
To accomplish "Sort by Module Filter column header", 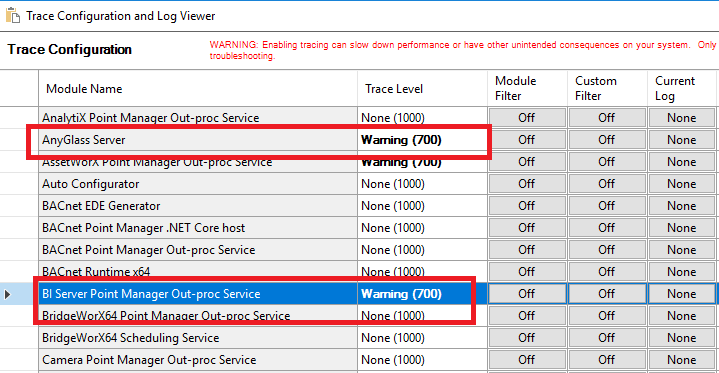I will coord(527,89).
